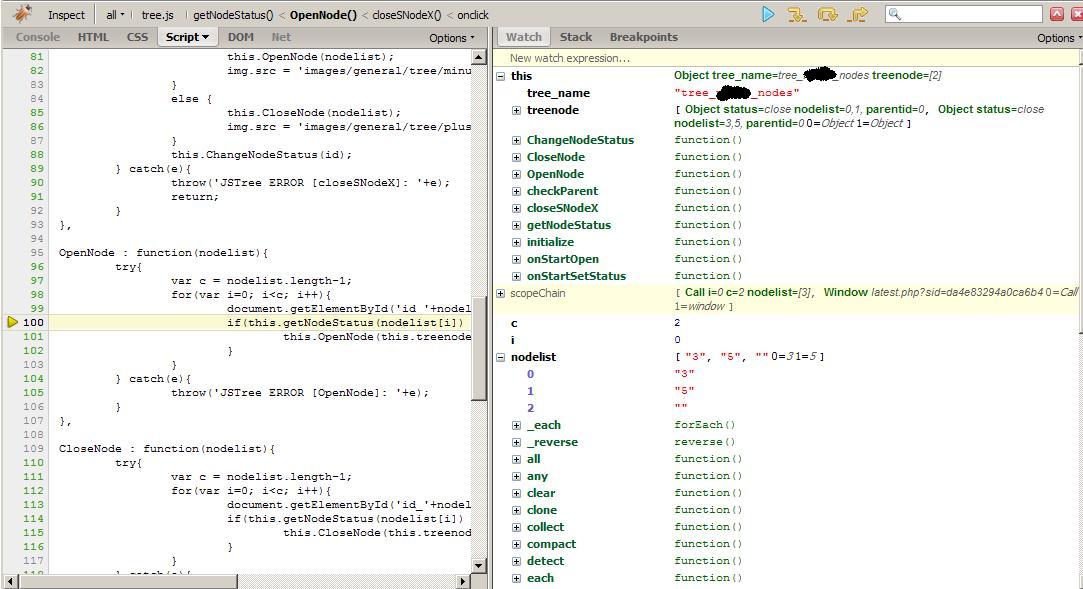The width and height of the screenshot is (1083, 589).
Task: Collapse the 'this' object in Watch
Action: 501,76
